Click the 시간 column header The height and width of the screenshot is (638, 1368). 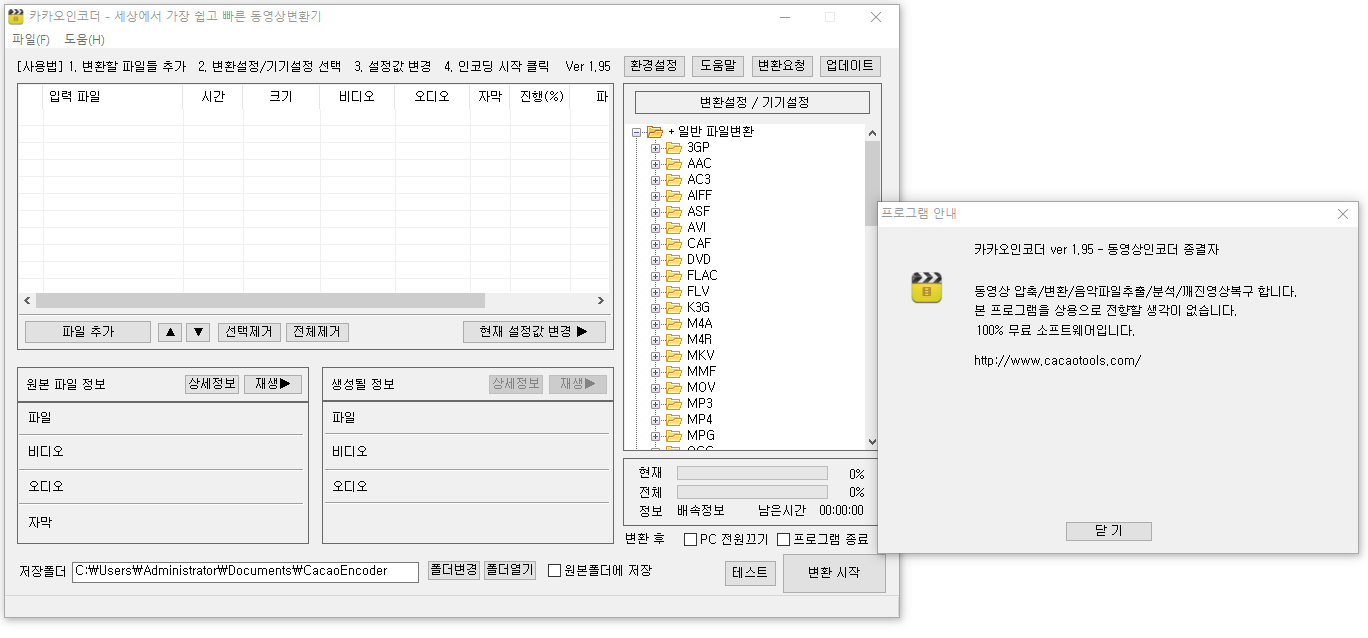pos(213,97)
